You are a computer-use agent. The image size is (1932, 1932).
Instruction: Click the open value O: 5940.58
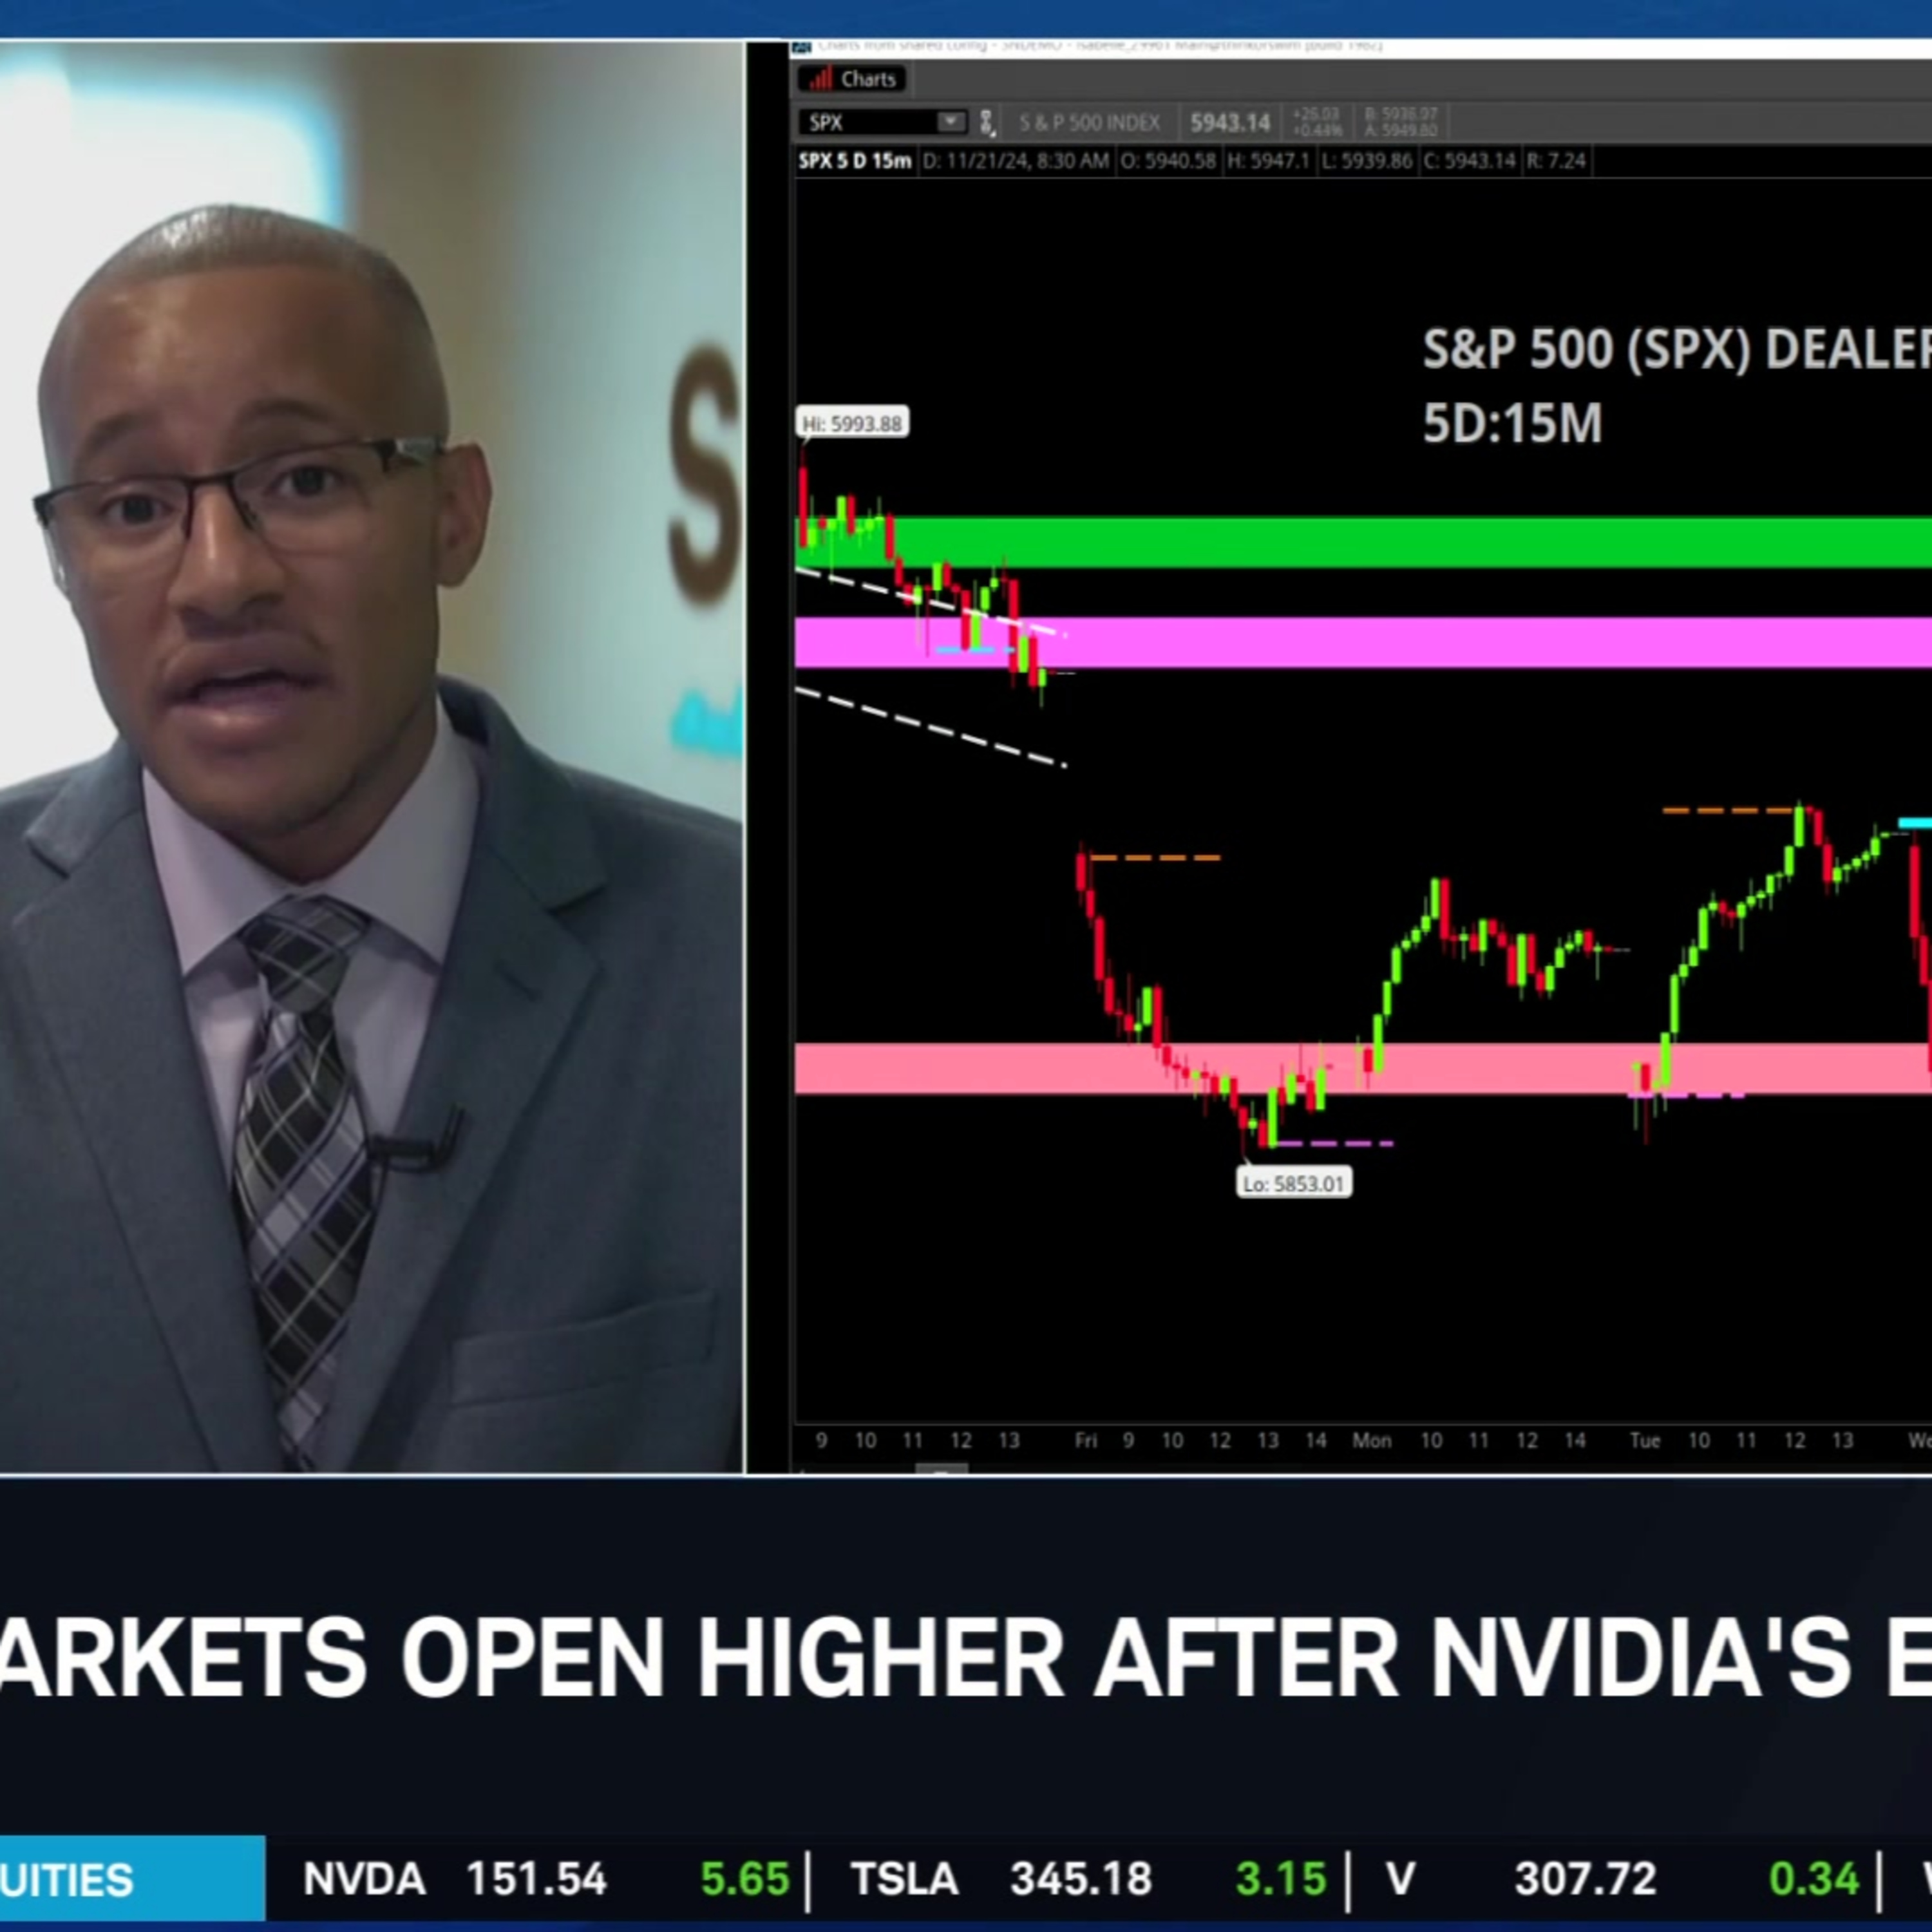pos(1167,161)
